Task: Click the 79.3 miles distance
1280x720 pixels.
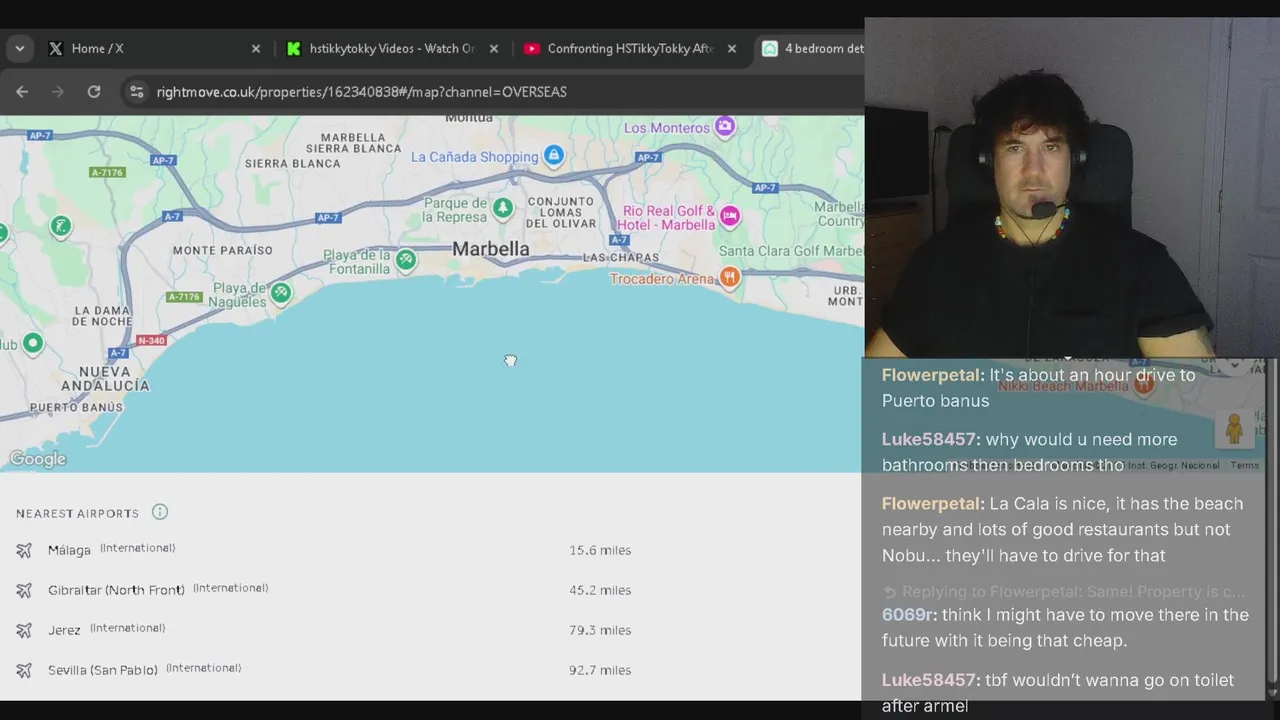Action: [x=600, y=630]
